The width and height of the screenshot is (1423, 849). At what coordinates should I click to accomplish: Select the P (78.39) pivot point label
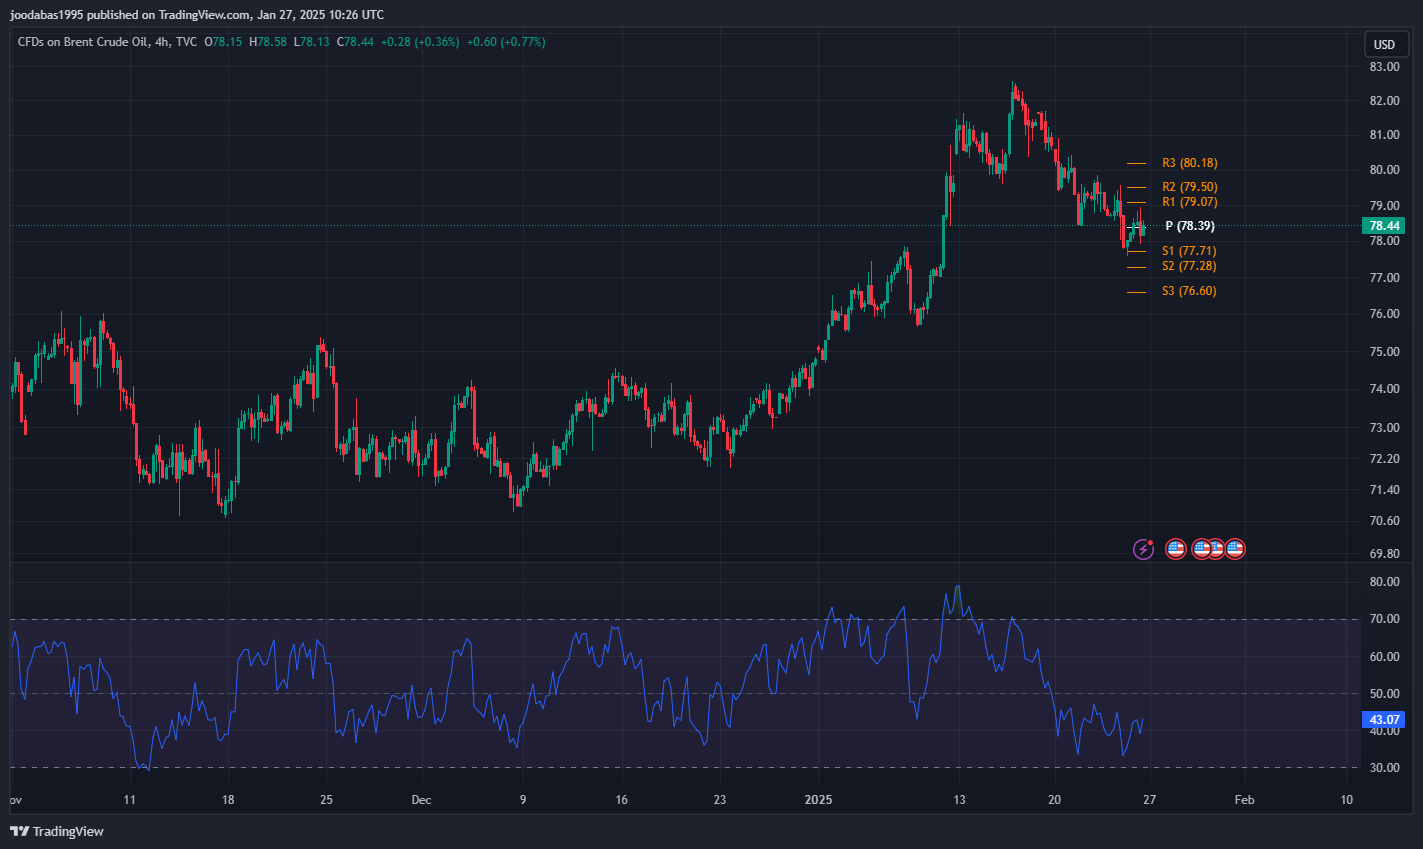(1189, 226)
